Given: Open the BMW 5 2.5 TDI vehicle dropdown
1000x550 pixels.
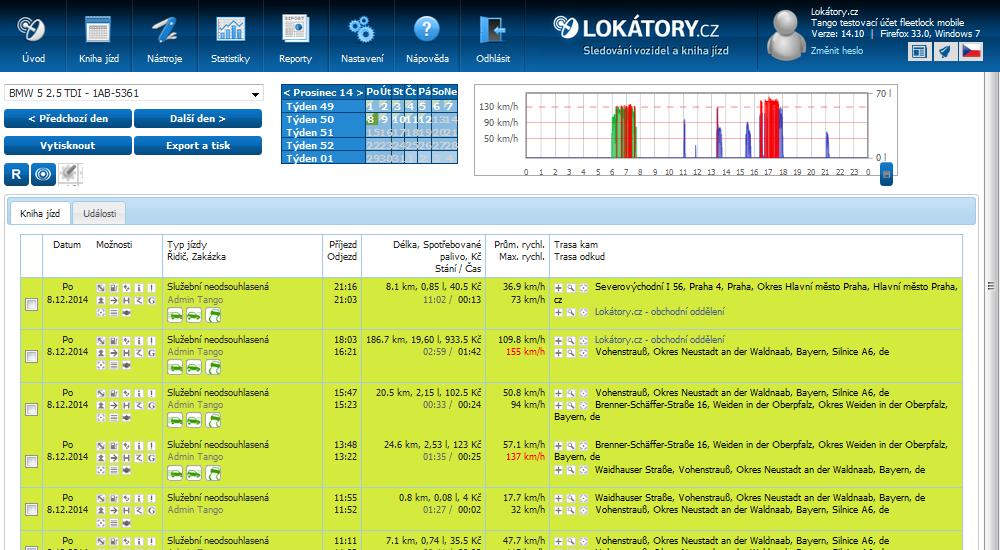Looking at the screenshot, I should click(133, 93).
